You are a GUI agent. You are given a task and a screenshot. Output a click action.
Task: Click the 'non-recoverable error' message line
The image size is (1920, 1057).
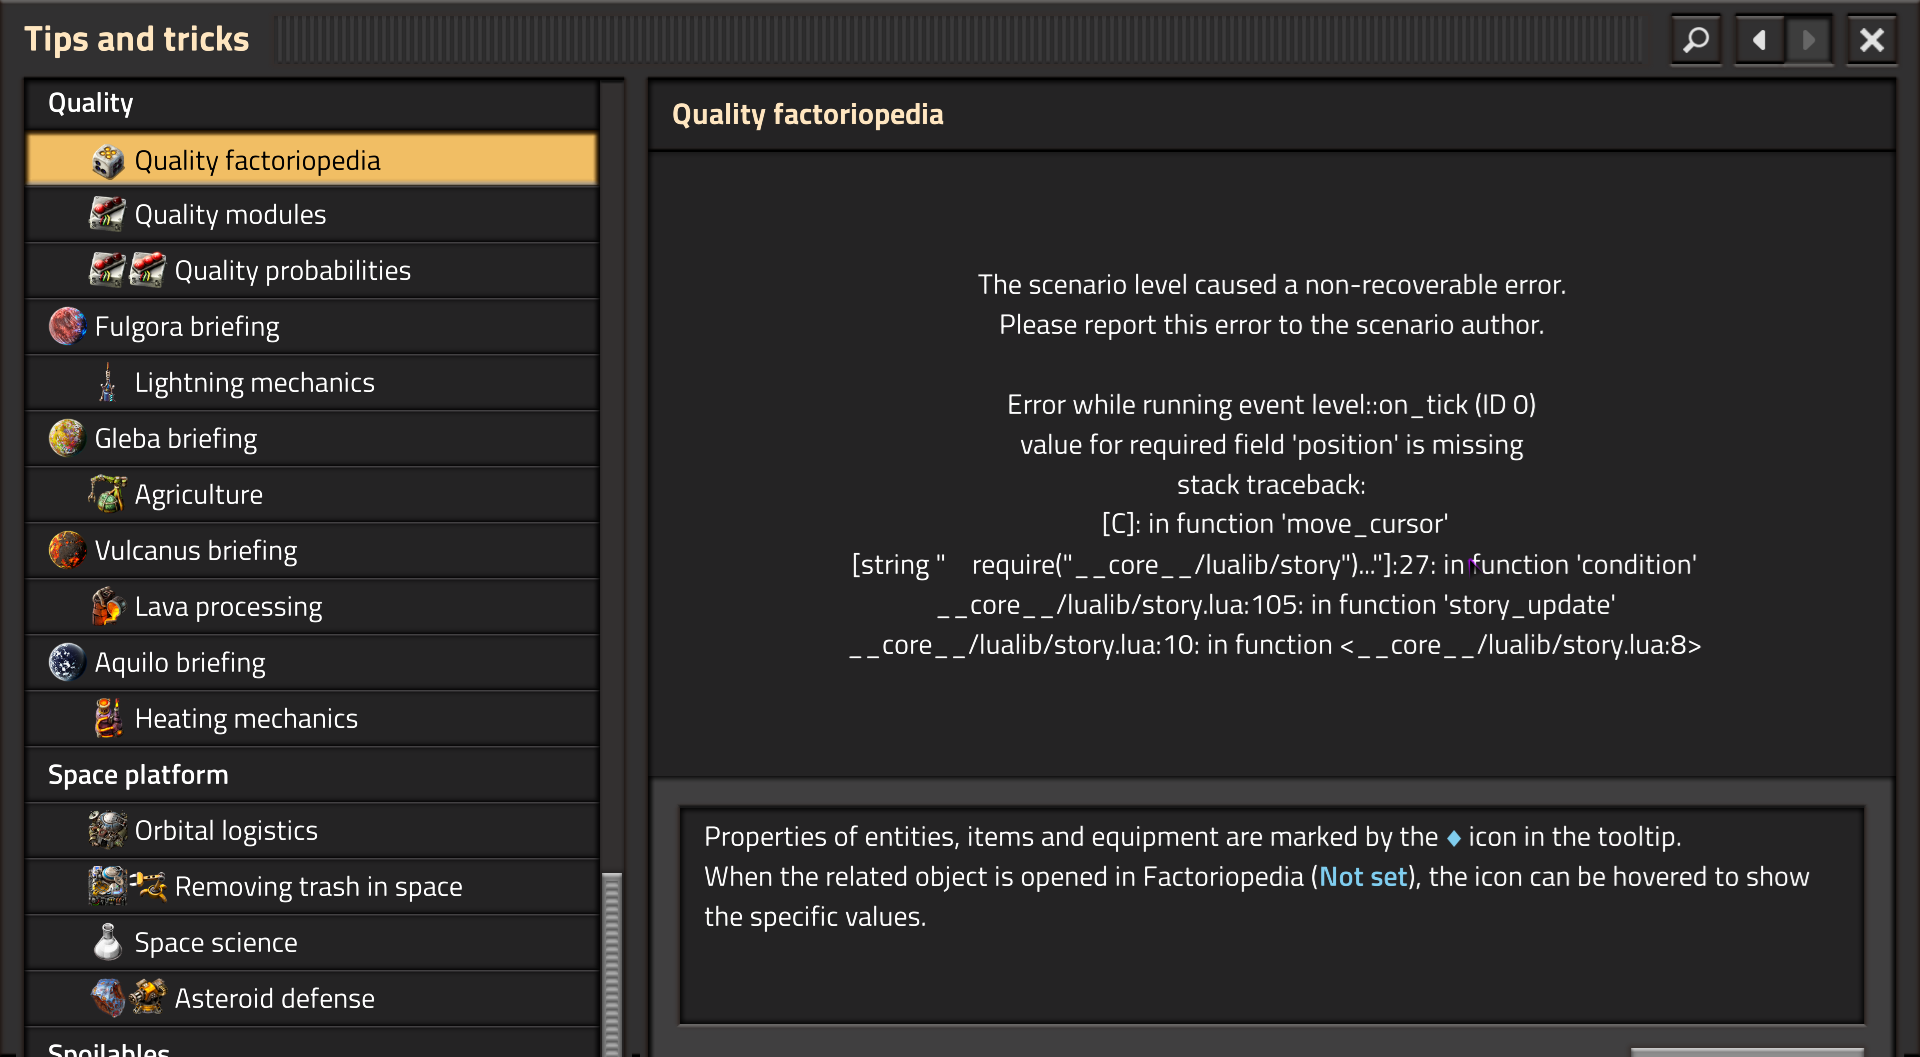[x=1272, y=285]
